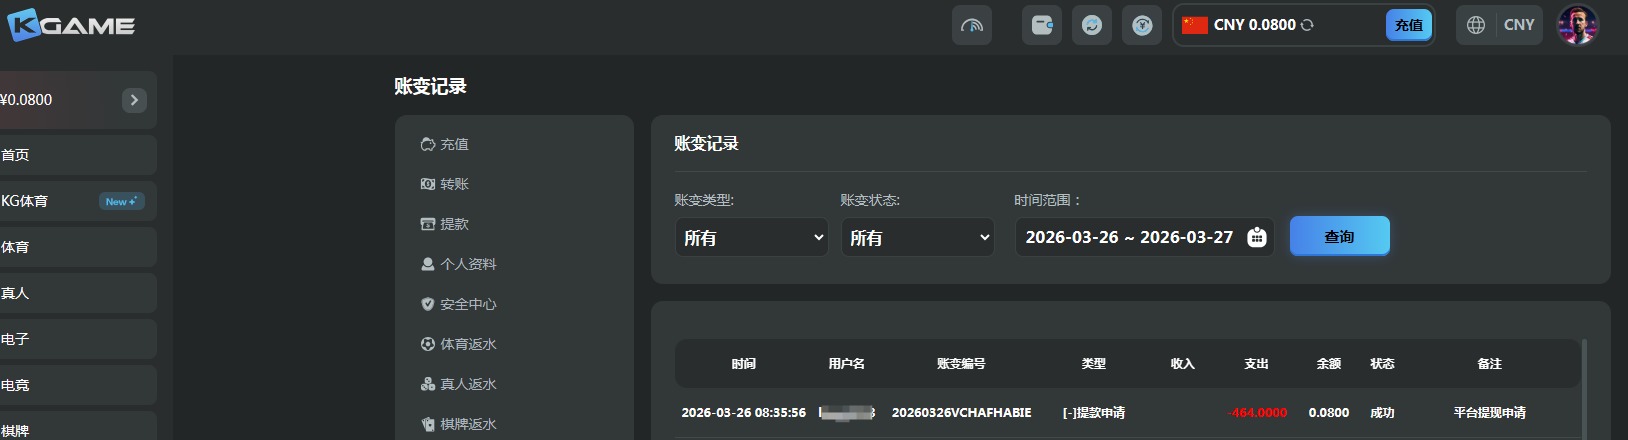
Task: Click the 账变编号 column header
Action: pyautogui.click(x=961, y=364)
